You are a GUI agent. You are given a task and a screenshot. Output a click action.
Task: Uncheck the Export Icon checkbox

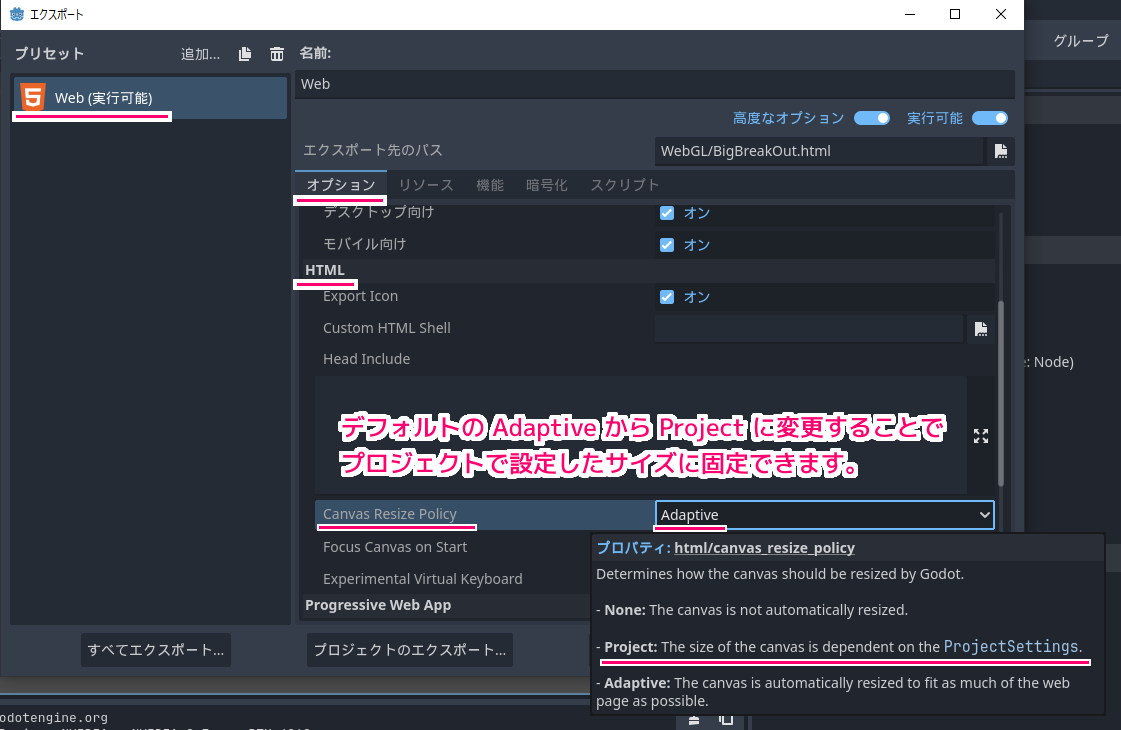(667, 297)
